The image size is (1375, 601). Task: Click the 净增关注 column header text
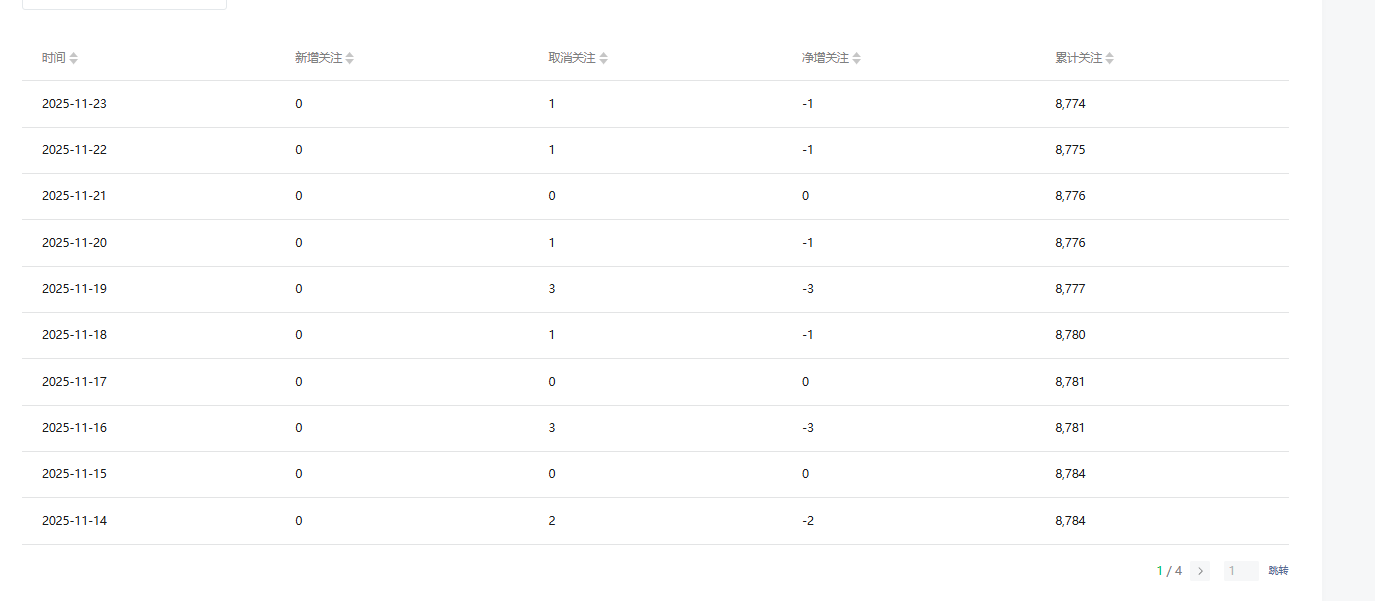825,58
